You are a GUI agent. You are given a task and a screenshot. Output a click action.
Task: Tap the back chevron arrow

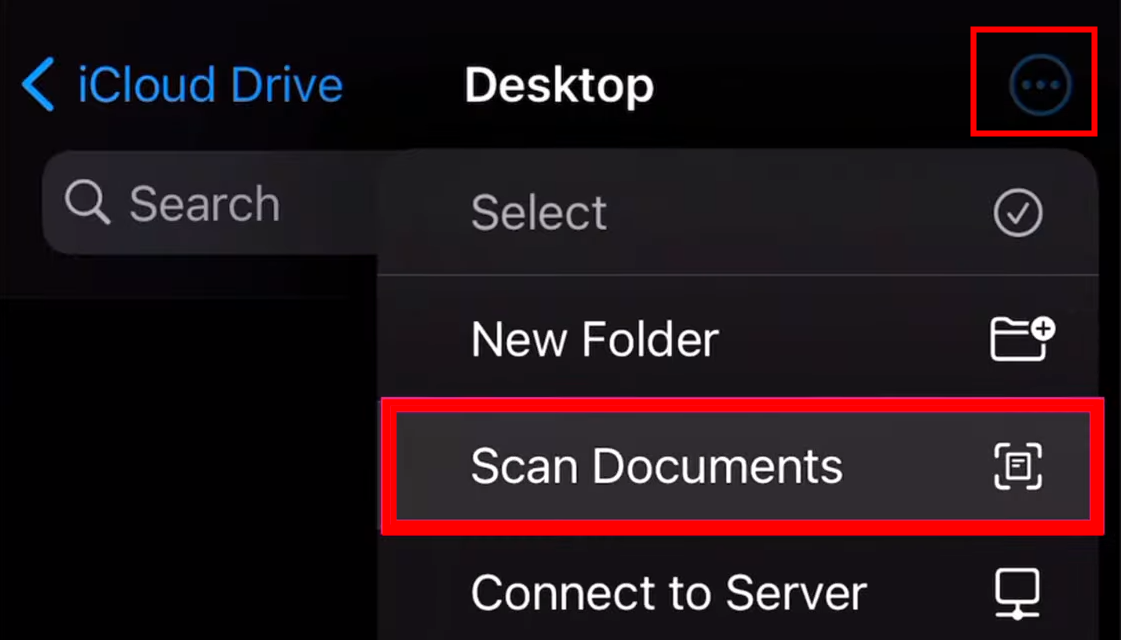click(38, 84)
